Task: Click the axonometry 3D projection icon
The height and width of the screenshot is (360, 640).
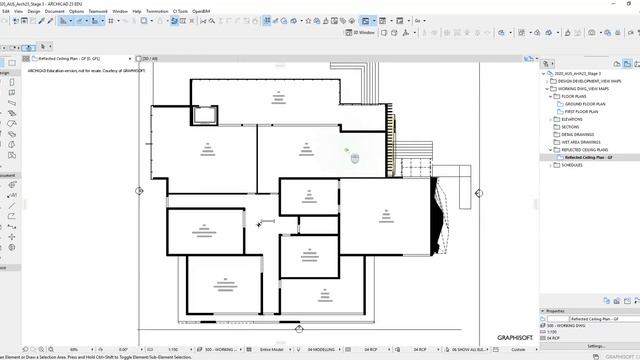Action: click(384, 33)
